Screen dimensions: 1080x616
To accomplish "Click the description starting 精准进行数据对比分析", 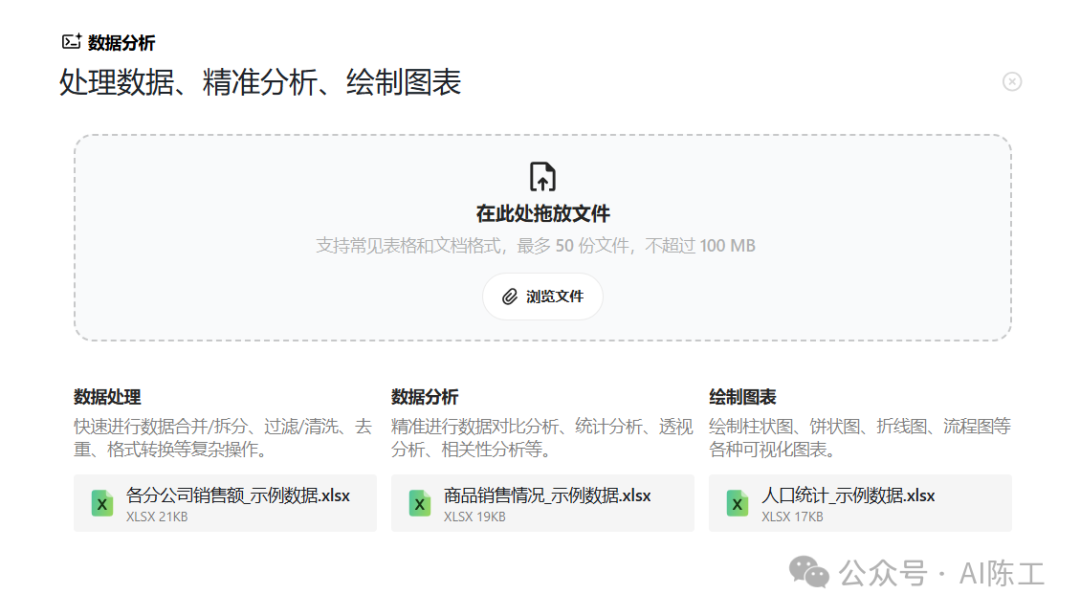I will [x=542, y=438].
